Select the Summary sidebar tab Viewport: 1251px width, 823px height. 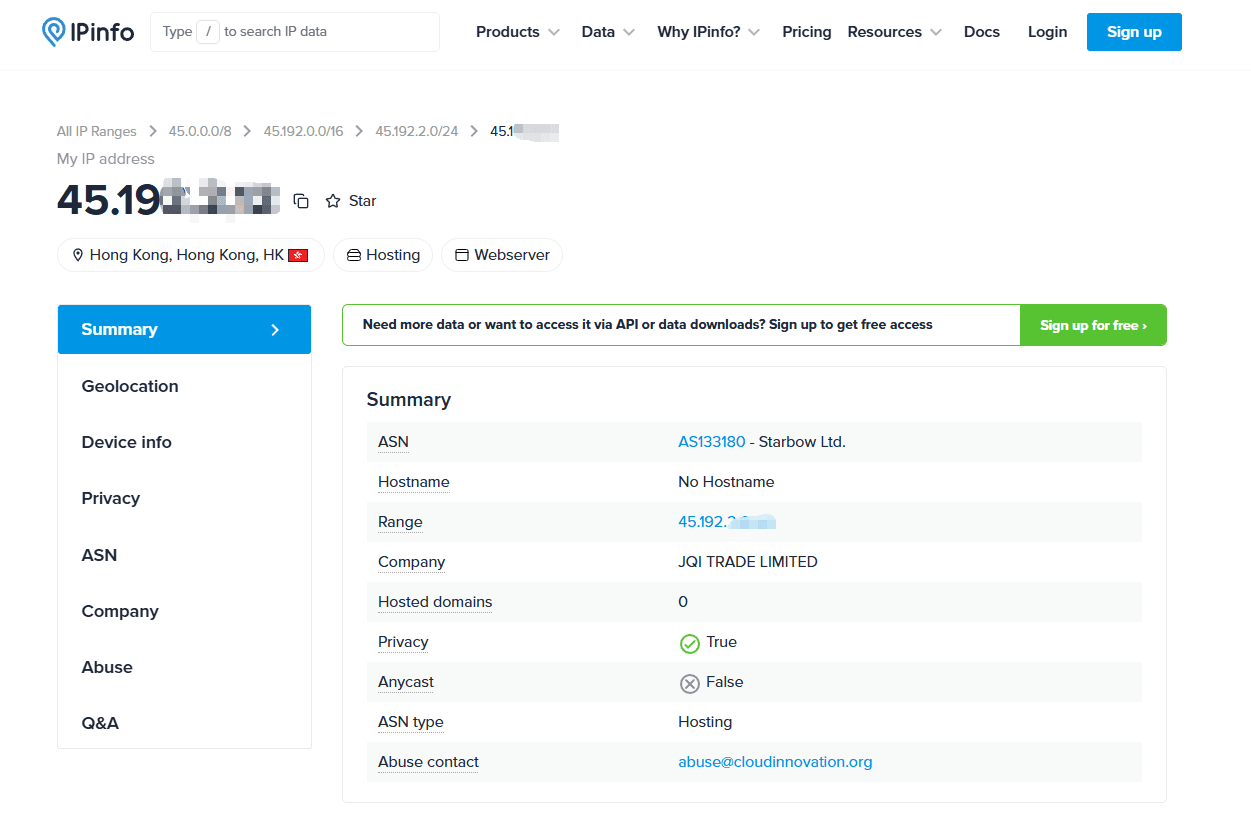184,329
